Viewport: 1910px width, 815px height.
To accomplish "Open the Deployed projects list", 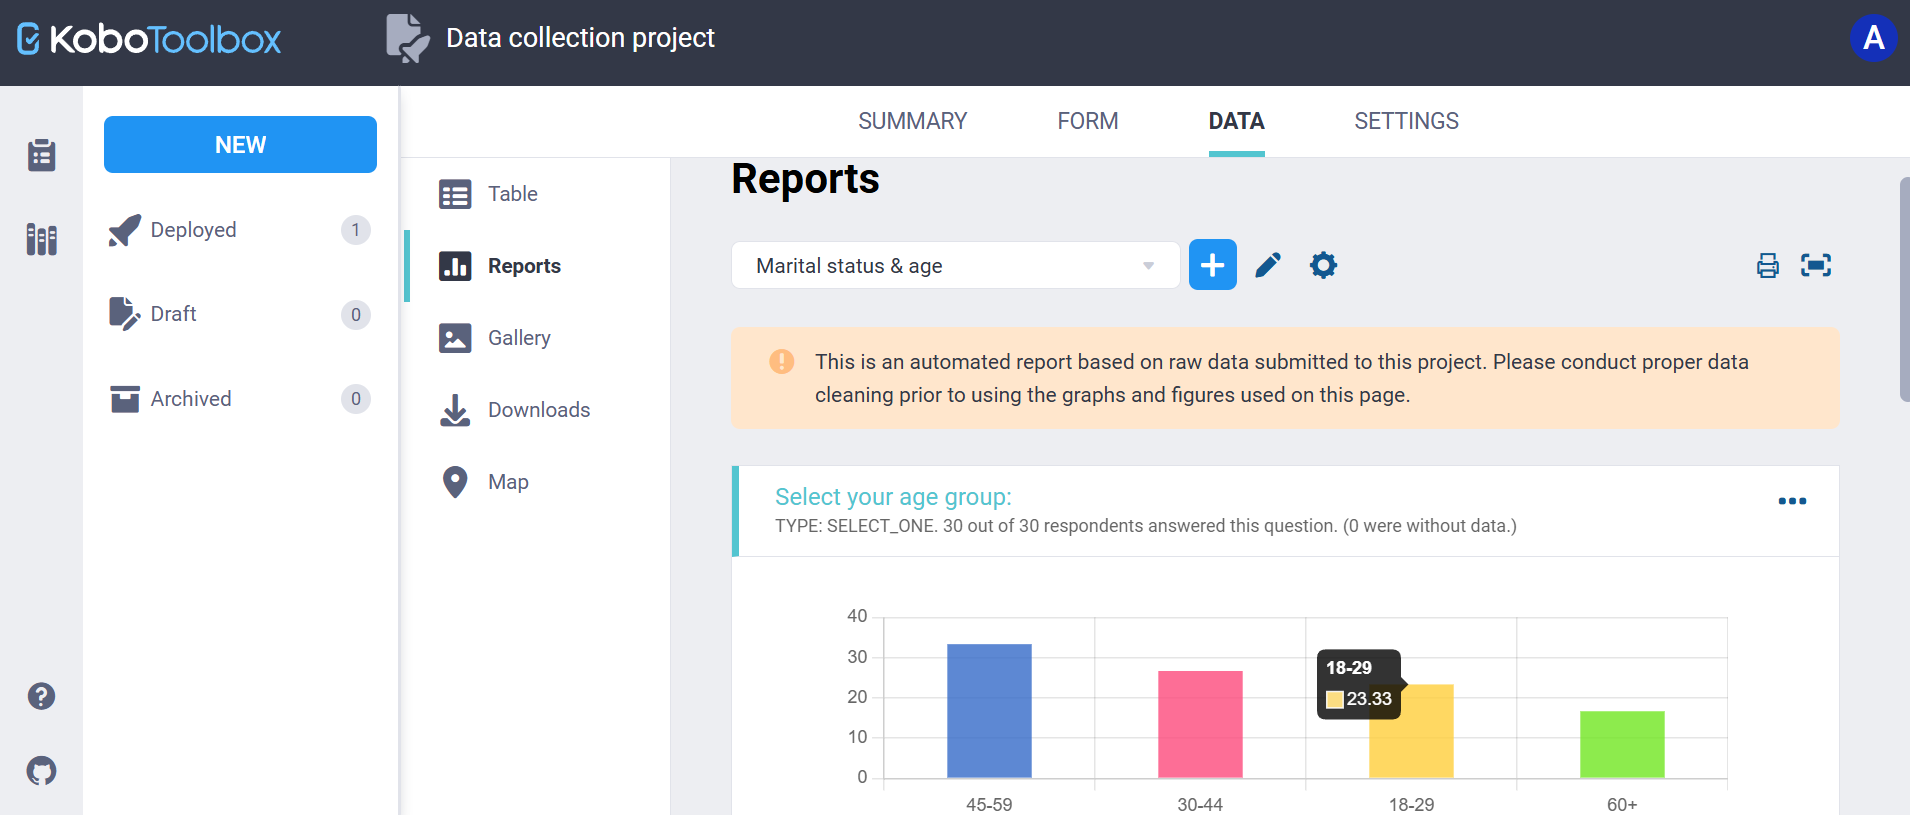I will [x=193, y=230].
